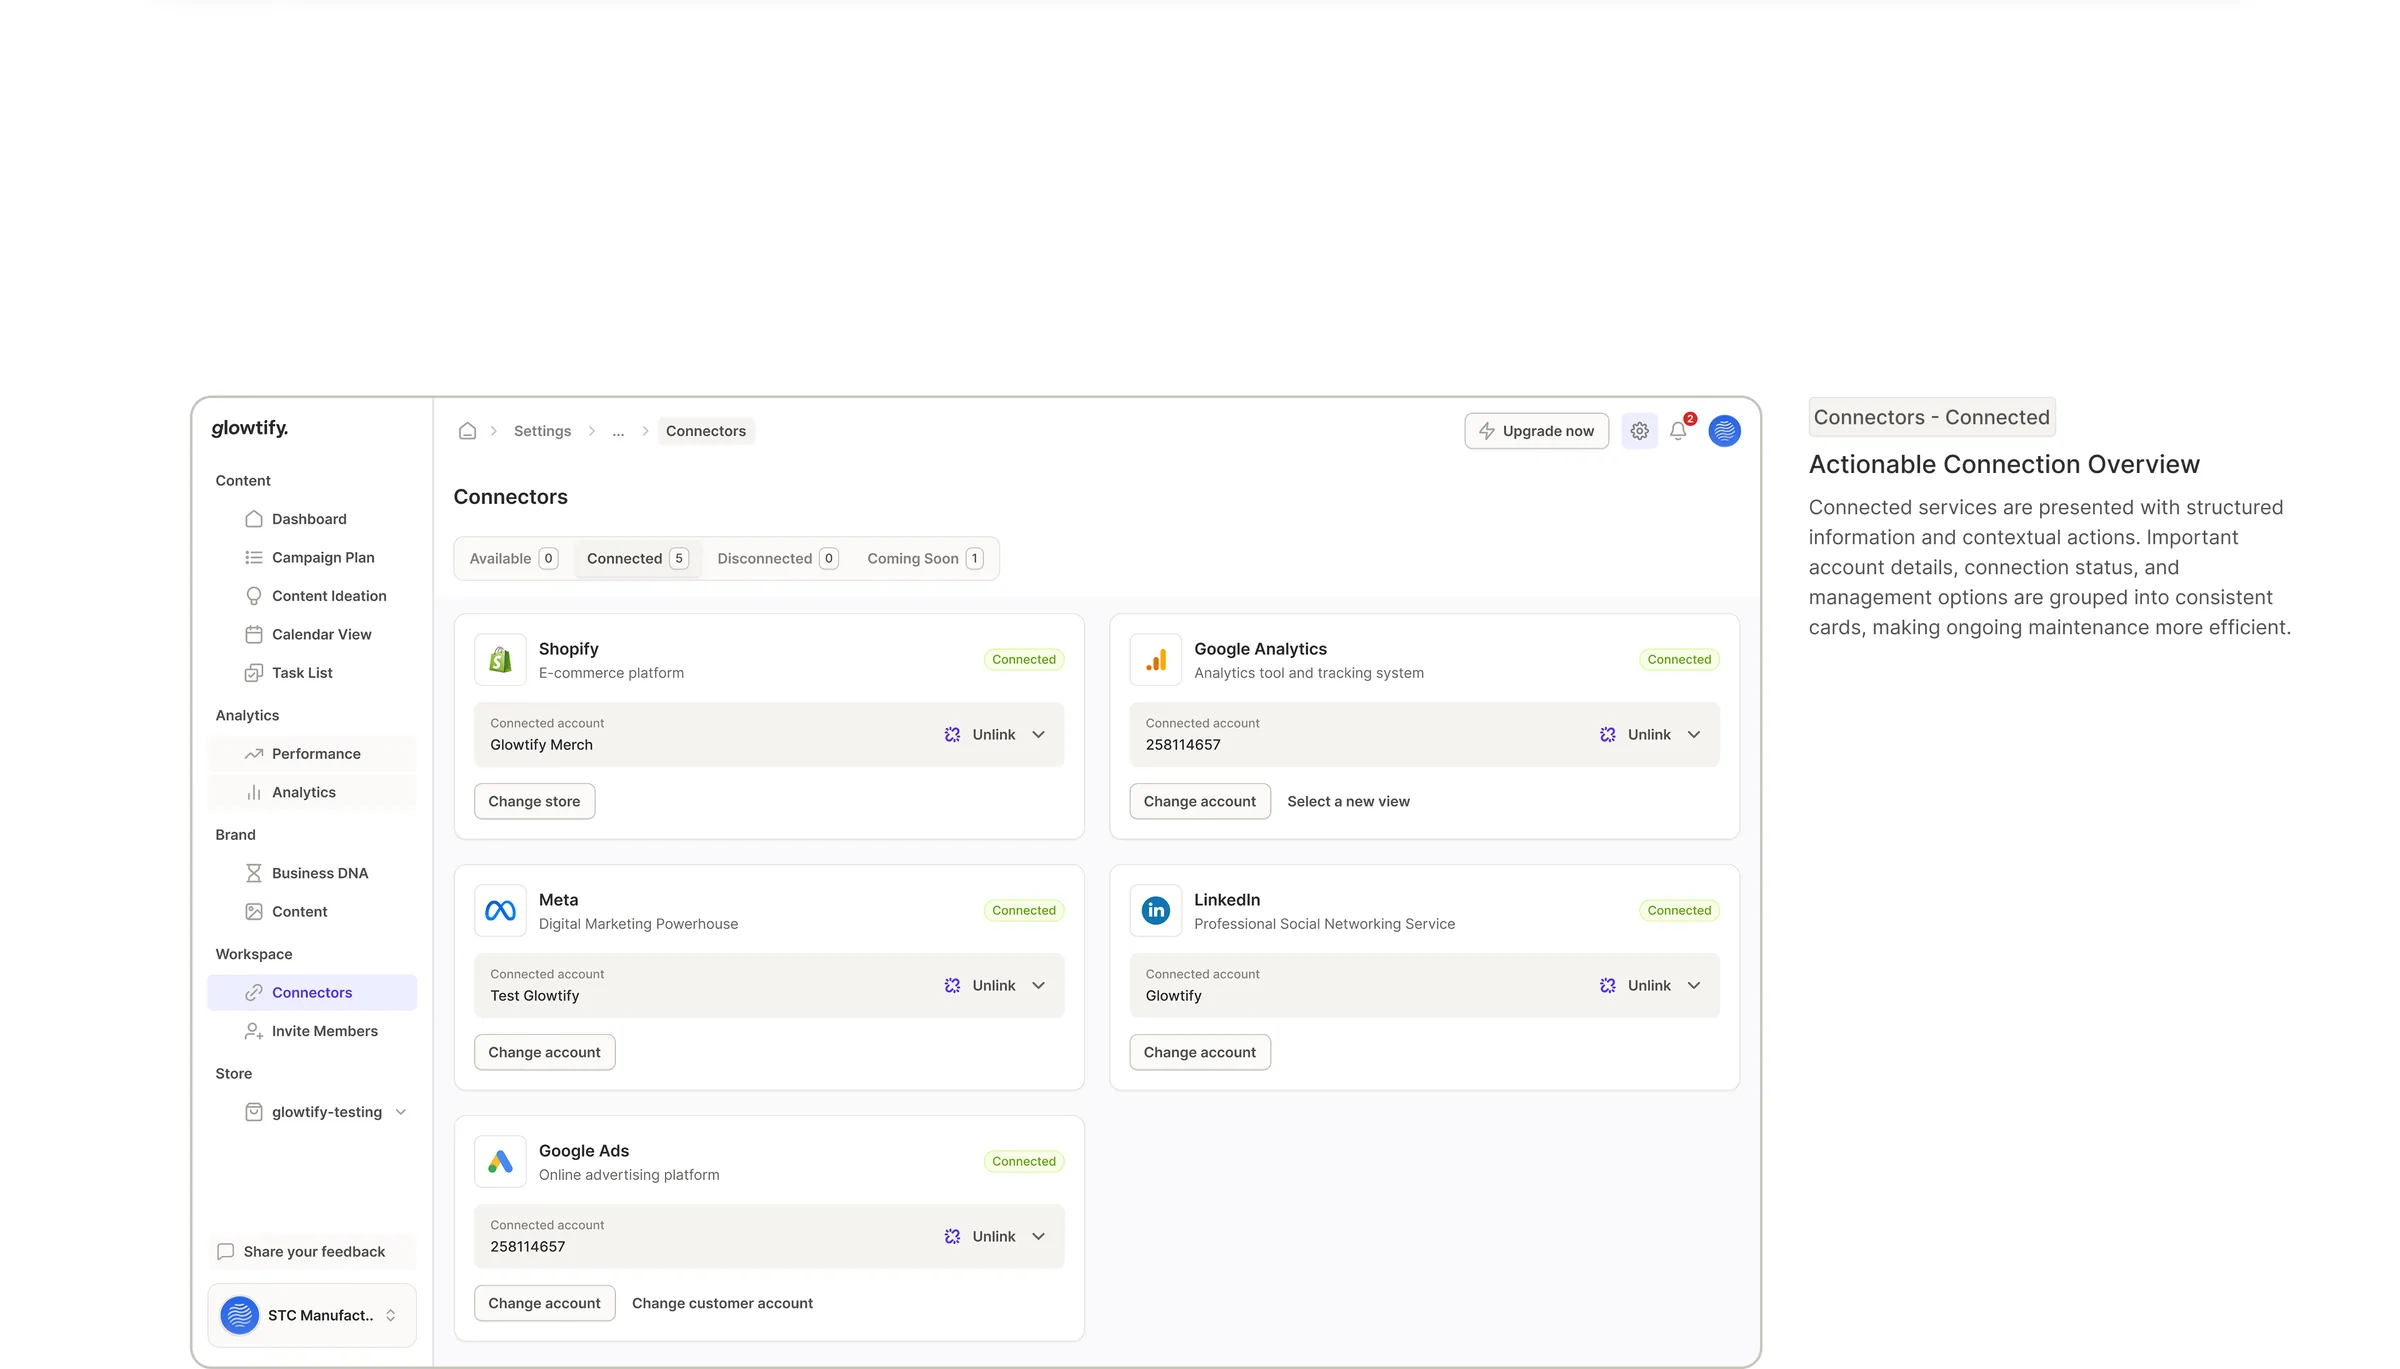Viewport: 2400px width, 1369px height.
Task: Expand the Google Ads account chevron
Action: [1039, 1237]
